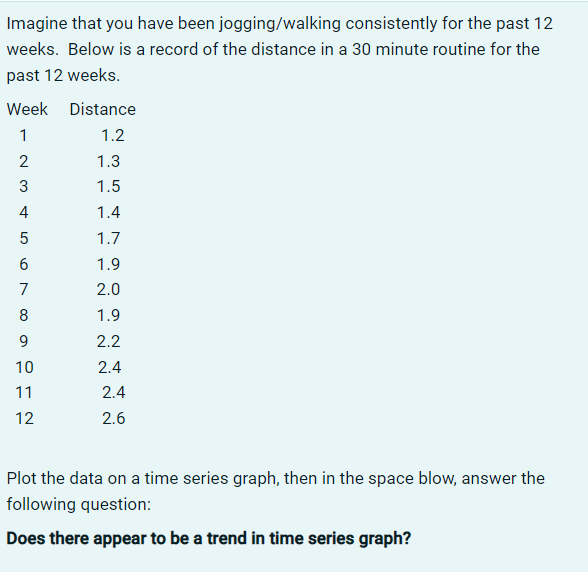The image size is (588, 572).
Task: Select the week 1 distance 1.2
Action: [113, 135]
